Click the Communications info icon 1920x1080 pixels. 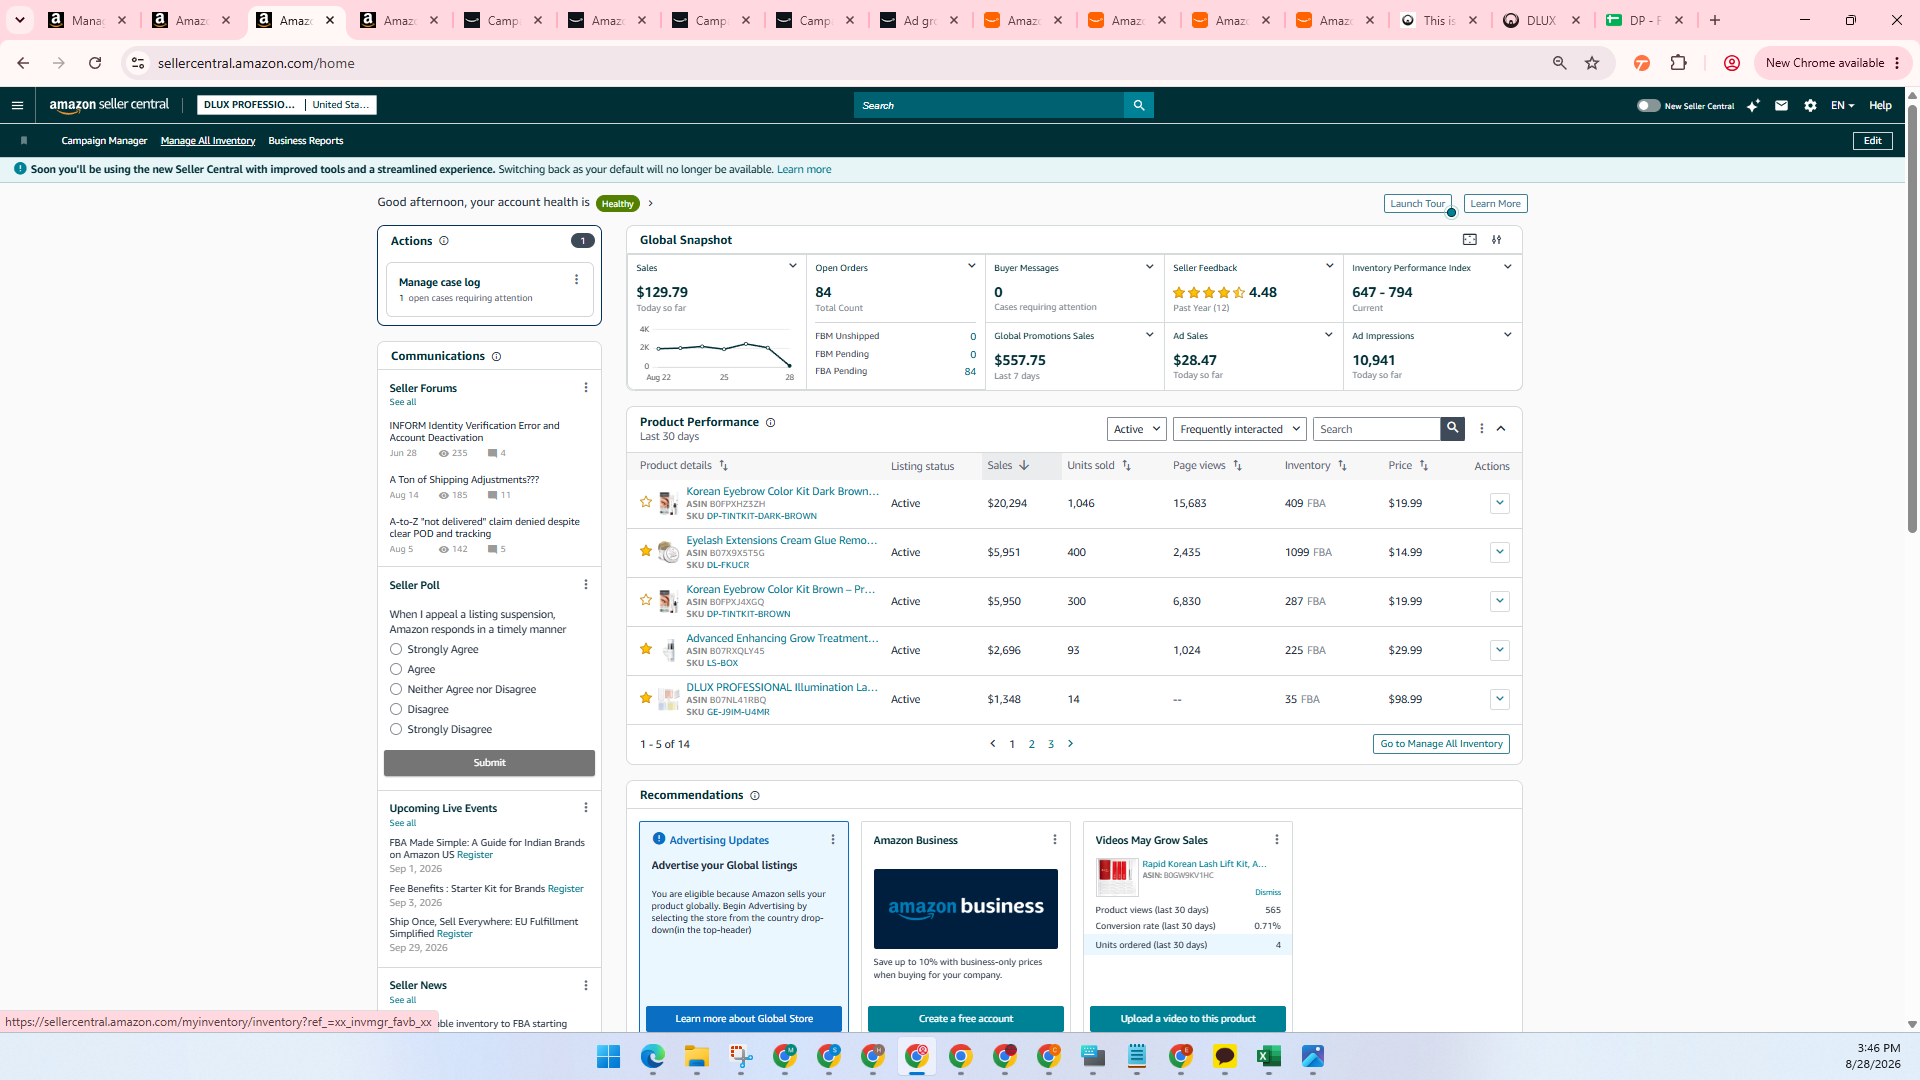[x=496, y=357]
